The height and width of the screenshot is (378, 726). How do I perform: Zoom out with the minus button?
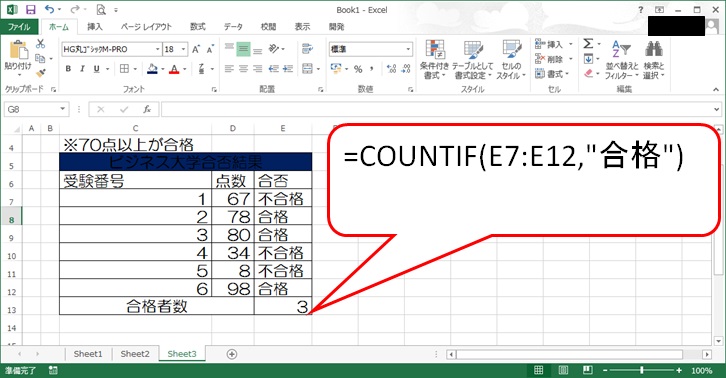click(605, 370)
